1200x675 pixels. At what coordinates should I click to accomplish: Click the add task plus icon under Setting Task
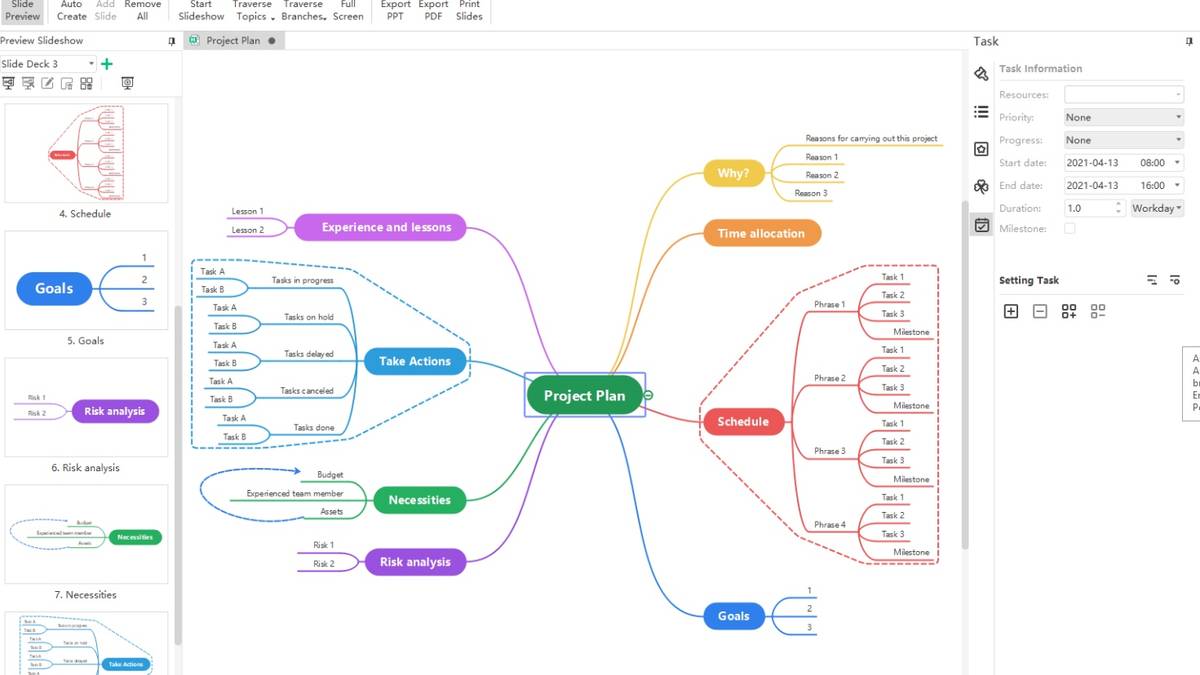tap(1011, 311)
